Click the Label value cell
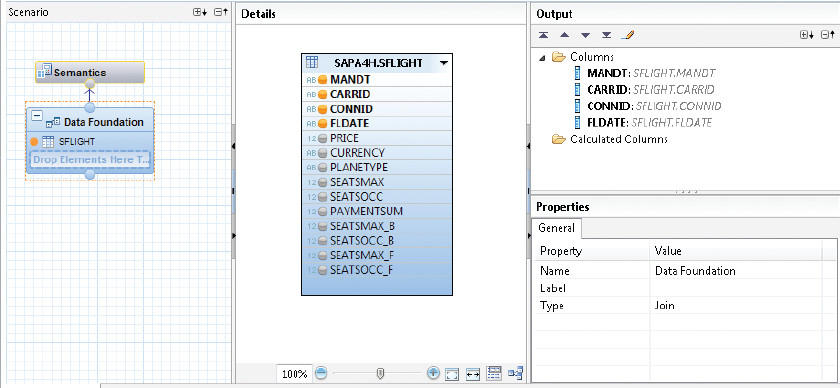This screenshot has height=388, width=840. click(735, 288)
